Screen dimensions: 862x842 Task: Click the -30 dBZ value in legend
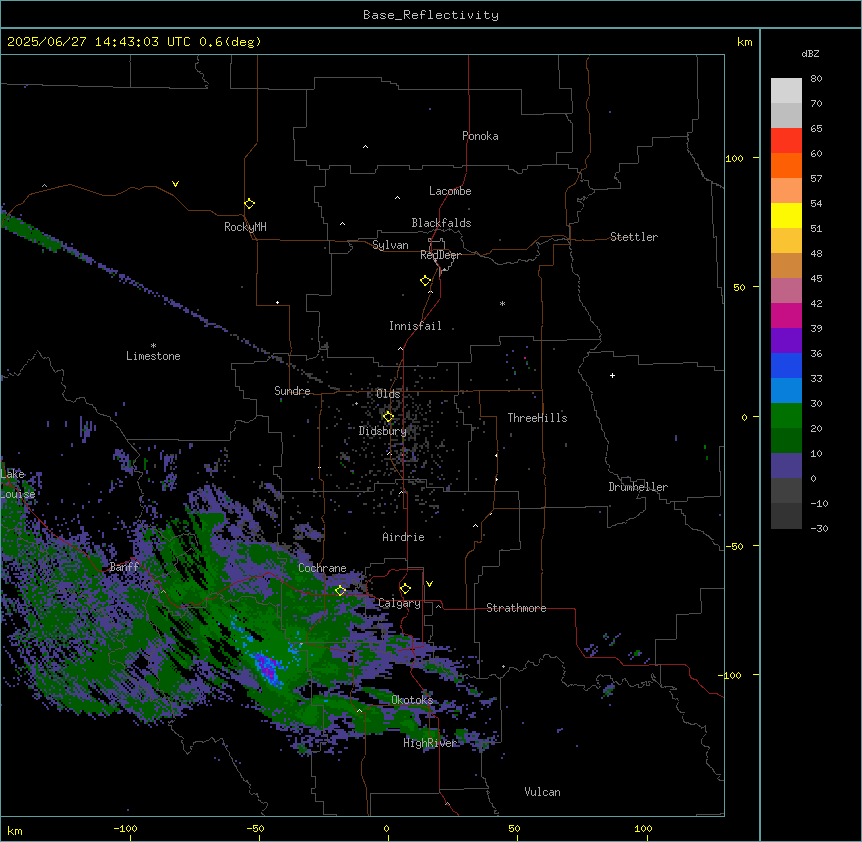click(x=819, y=528)
